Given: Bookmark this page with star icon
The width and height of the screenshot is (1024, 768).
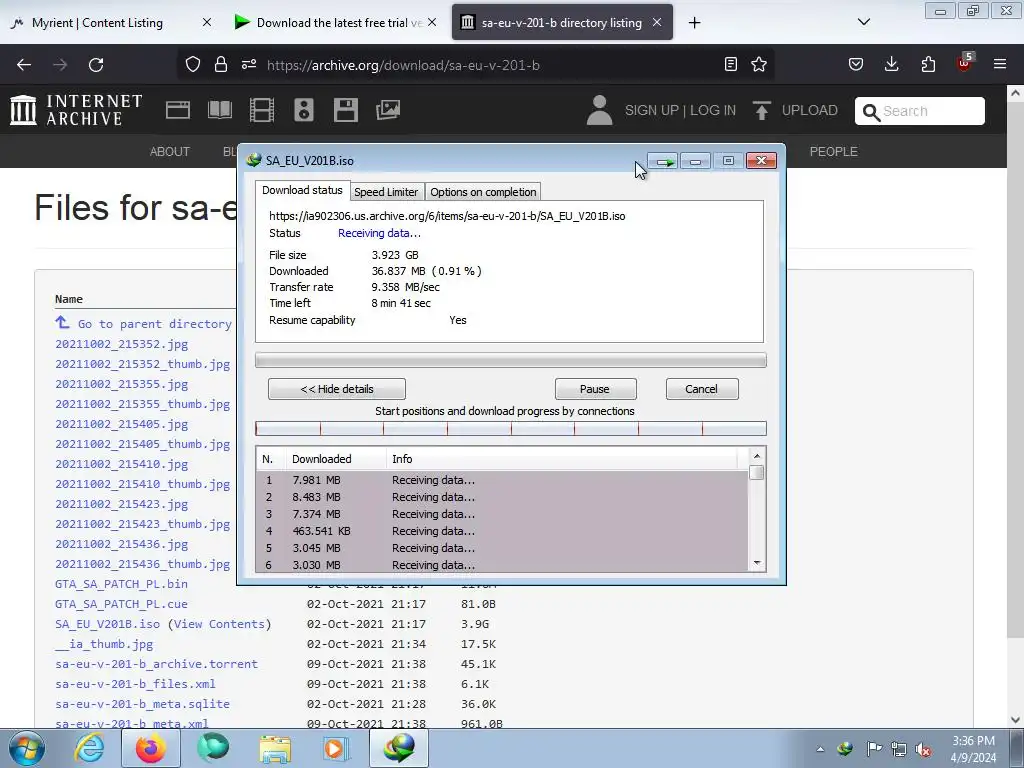Looking at the screenshot, I should coord(758,64).
